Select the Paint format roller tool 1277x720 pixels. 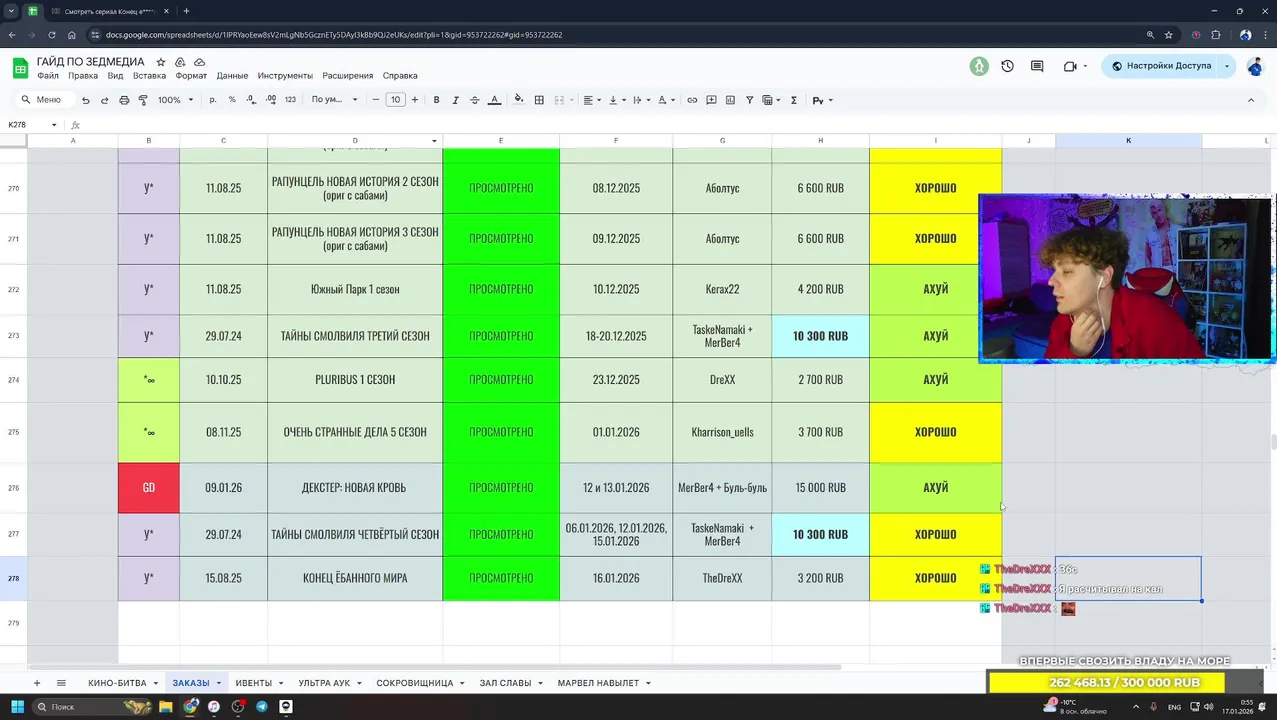pyautogui.click(x=143, y=100)
